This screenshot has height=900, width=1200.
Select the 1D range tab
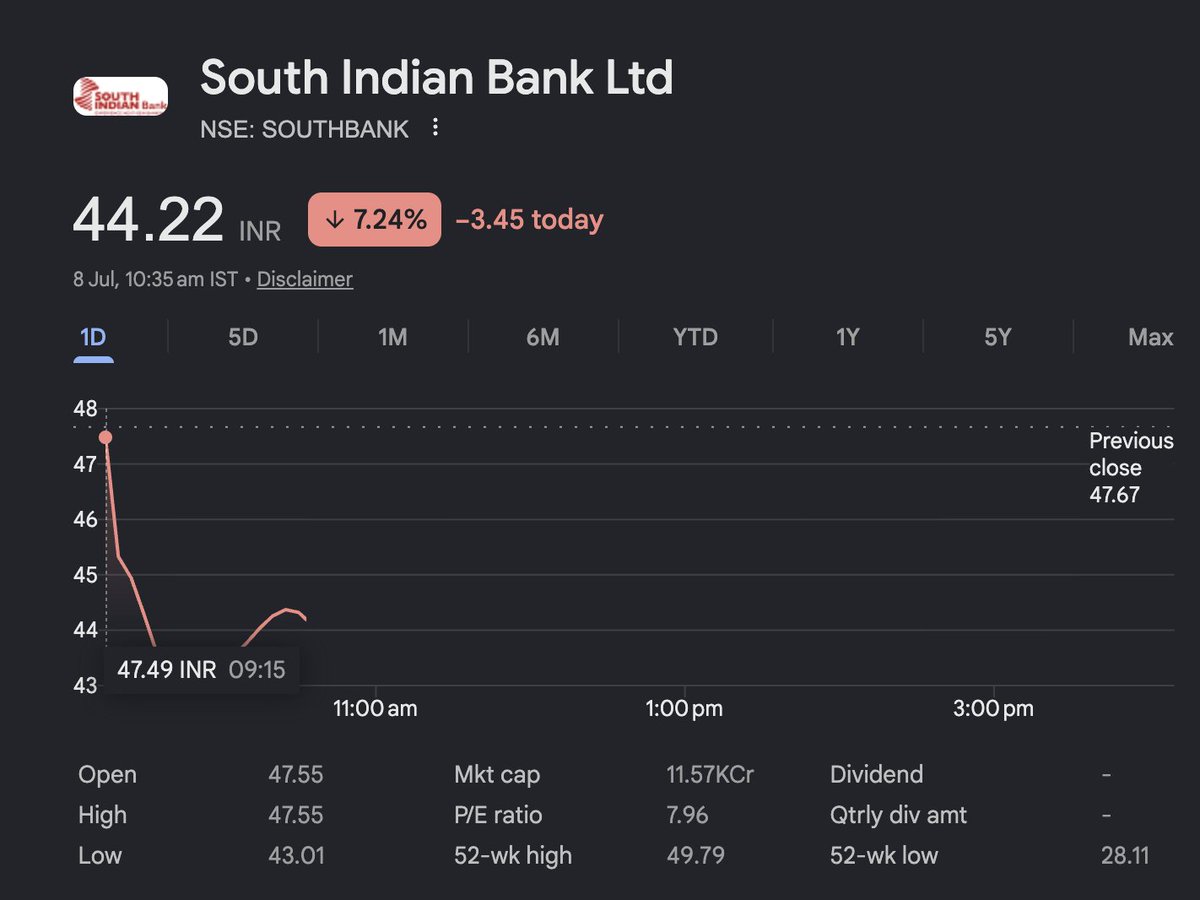[92, 338]
